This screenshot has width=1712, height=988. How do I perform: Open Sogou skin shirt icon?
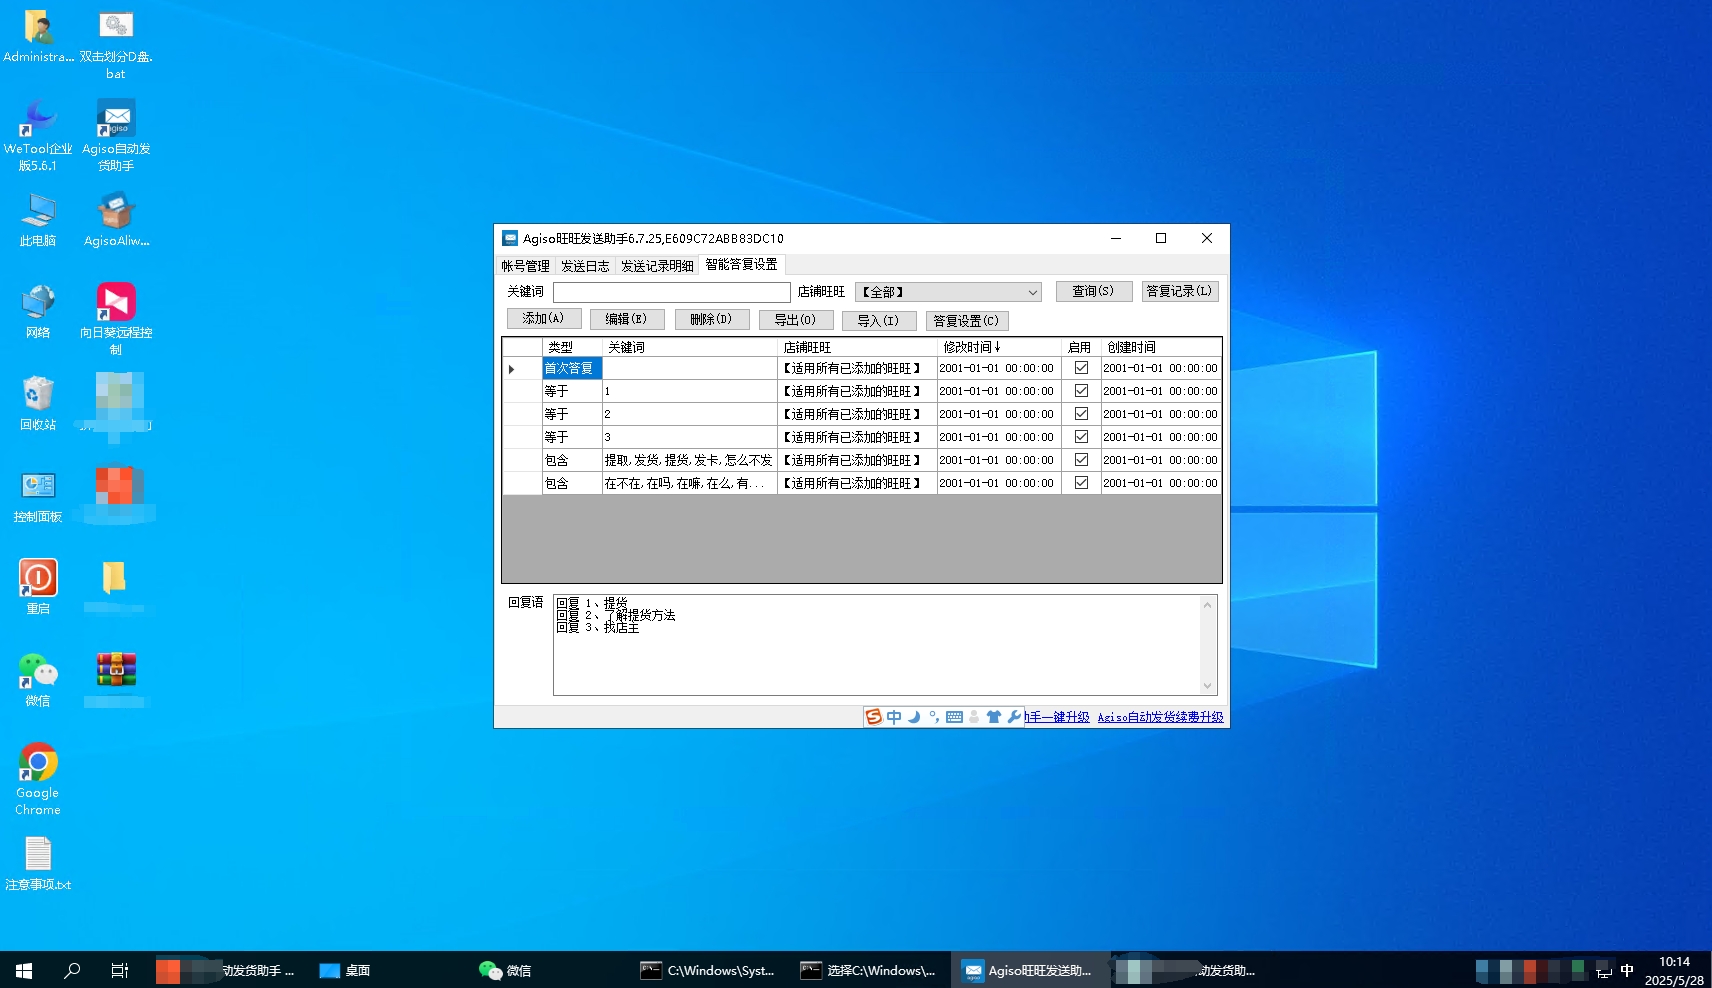pos(994,717)
